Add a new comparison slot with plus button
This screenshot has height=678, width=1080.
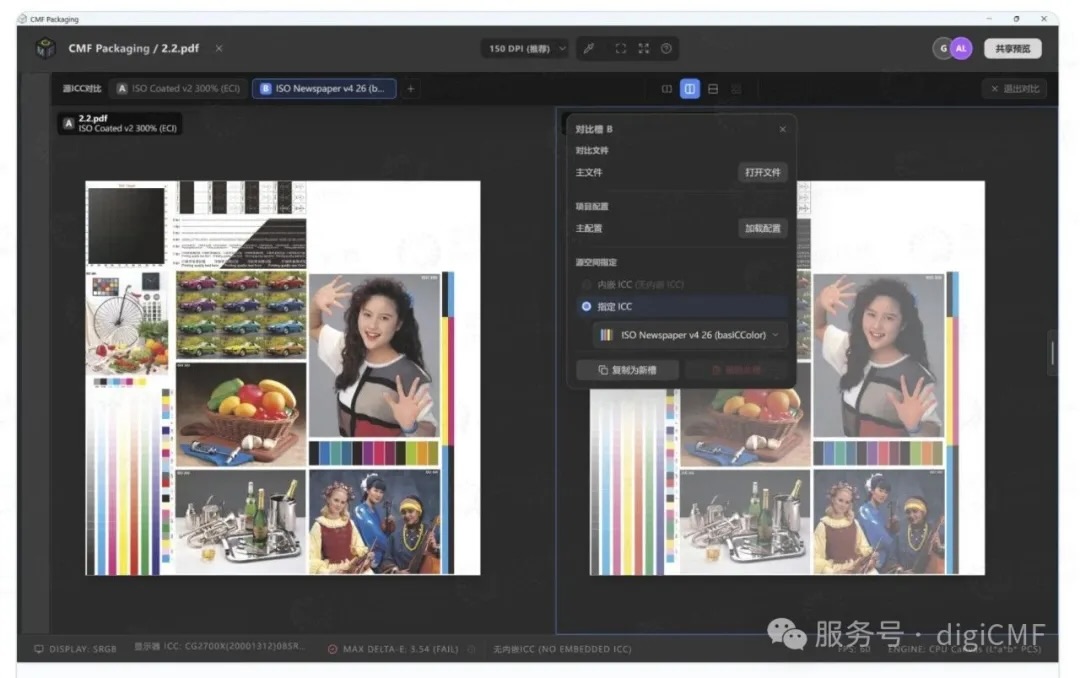[x=411, y=88]
